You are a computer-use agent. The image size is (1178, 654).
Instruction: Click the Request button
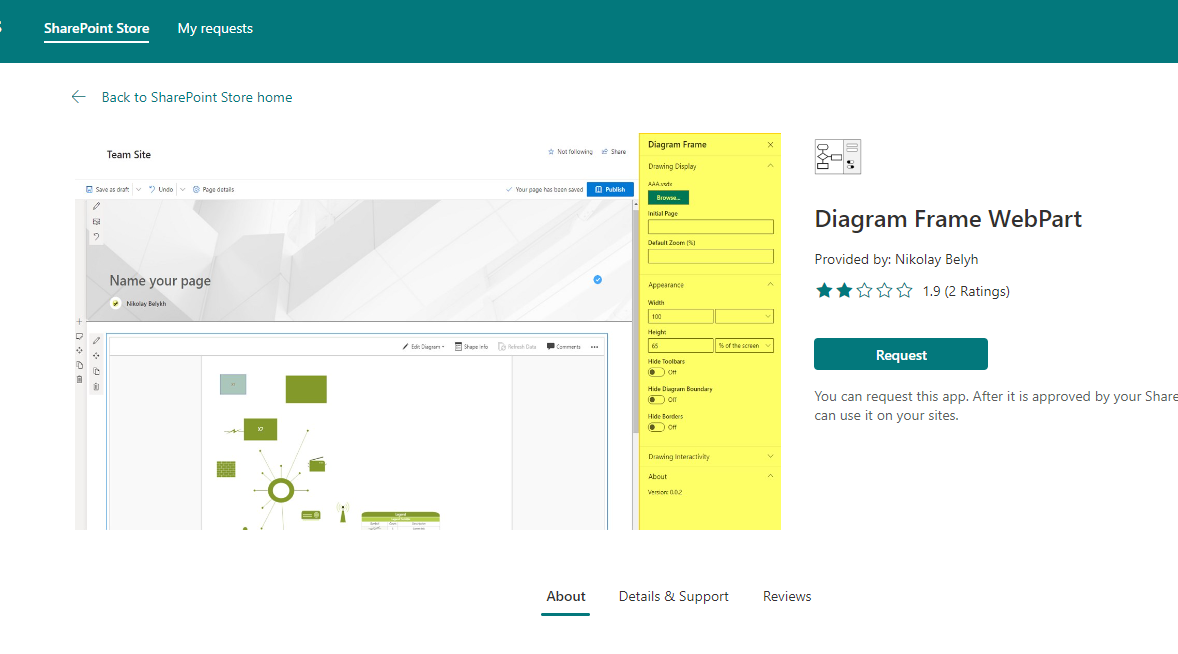(901, 354)
